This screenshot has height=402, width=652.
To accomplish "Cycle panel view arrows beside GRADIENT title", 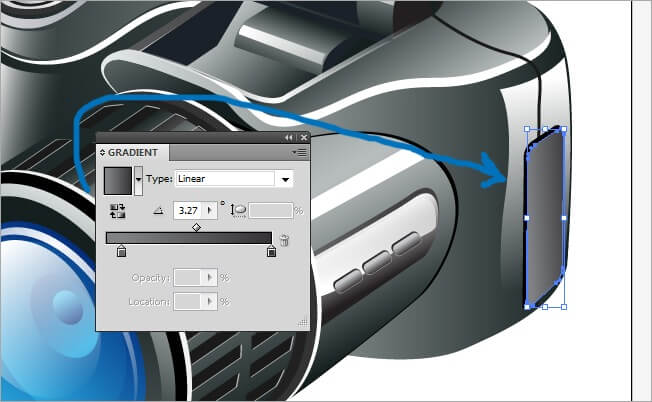I will pyautogui.click(x=102, y=153).
